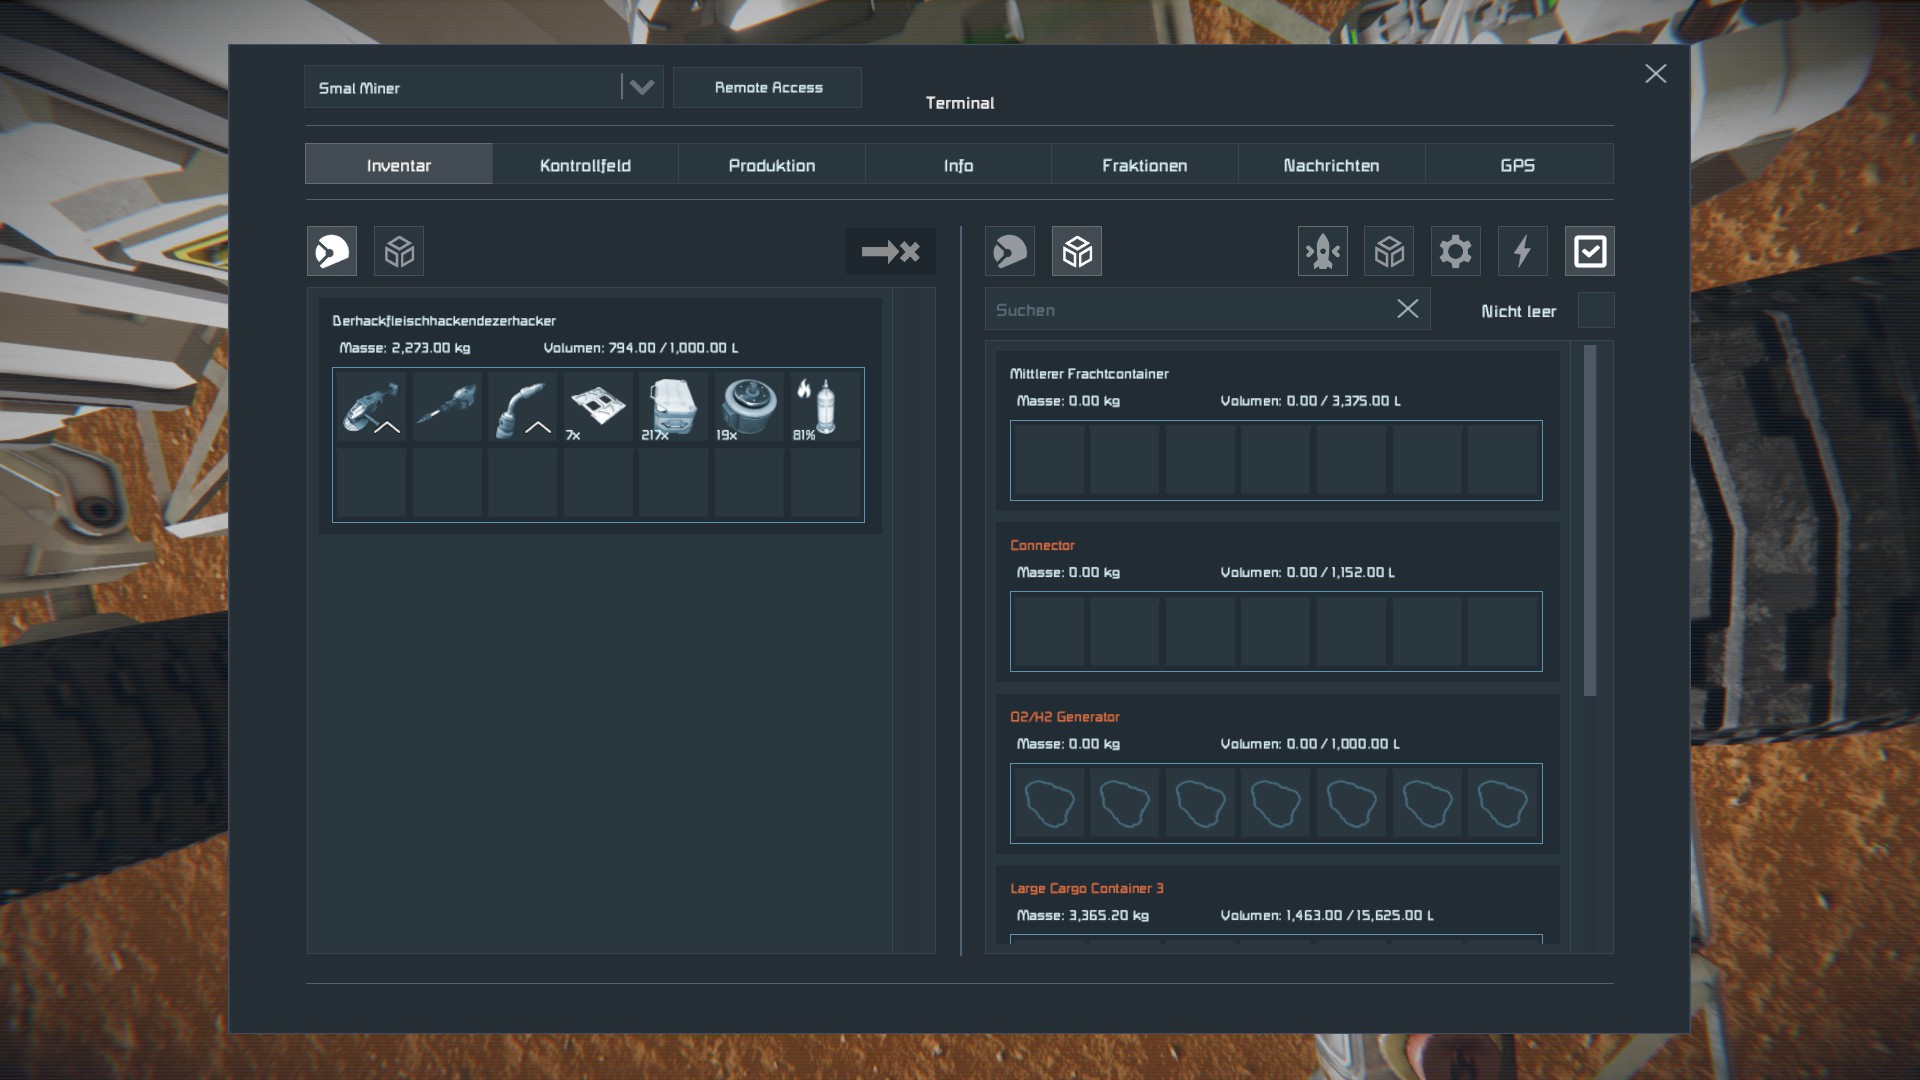The image size is (1920, 1080).
Task: Click the right inventory list scrollbar
Action: coord(1590,520)
